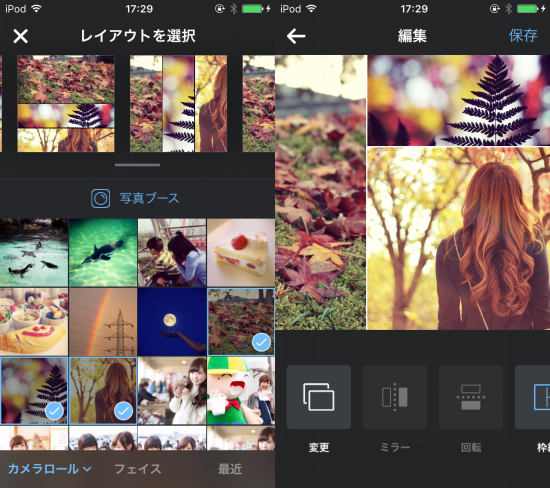Viewport: 550px width, 488px height.
Task: Expand the カメラロール album dropdown
Action: (x=49, y=469)
